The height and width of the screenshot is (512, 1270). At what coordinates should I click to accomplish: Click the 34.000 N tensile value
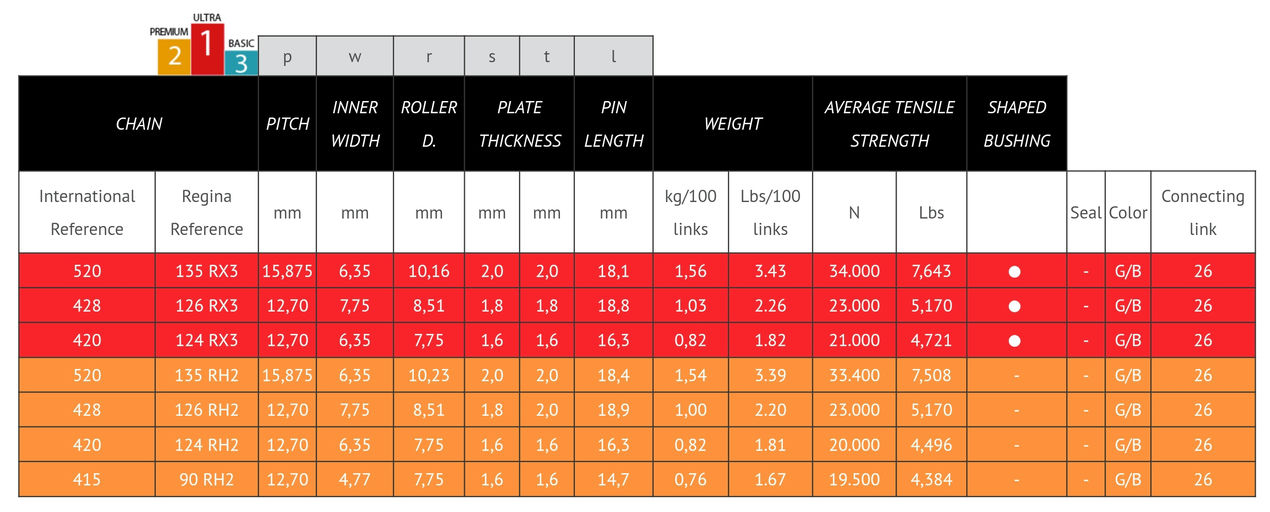pos(854,271)
